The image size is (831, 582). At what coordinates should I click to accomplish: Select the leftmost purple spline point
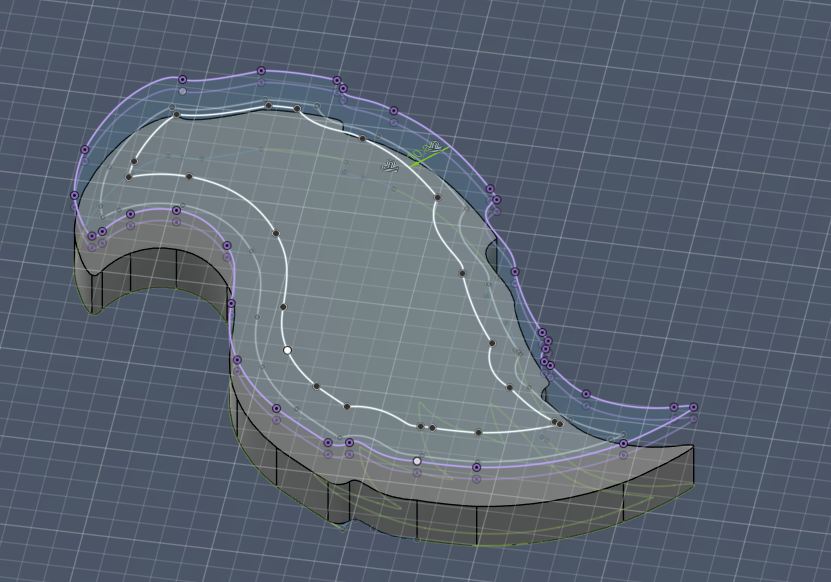coord(74,196)
